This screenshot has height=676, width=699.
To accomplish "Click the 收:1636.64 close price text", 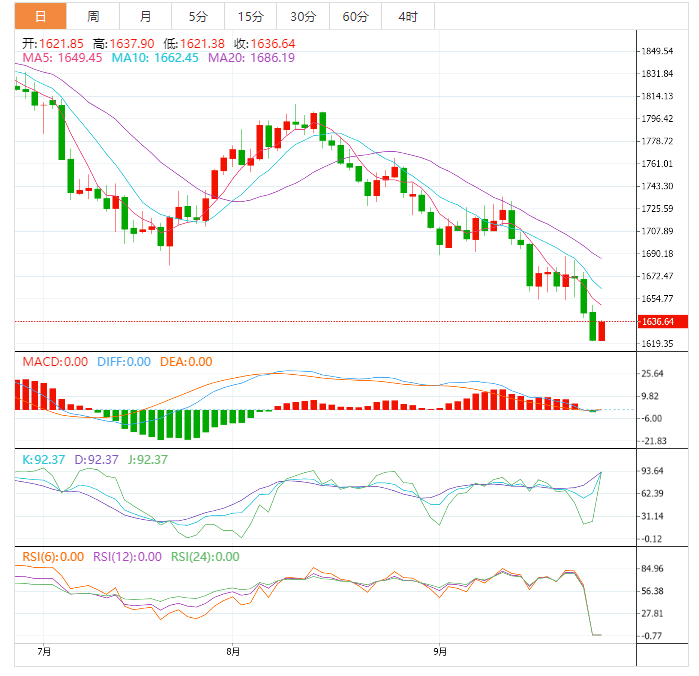I will 265,44.
